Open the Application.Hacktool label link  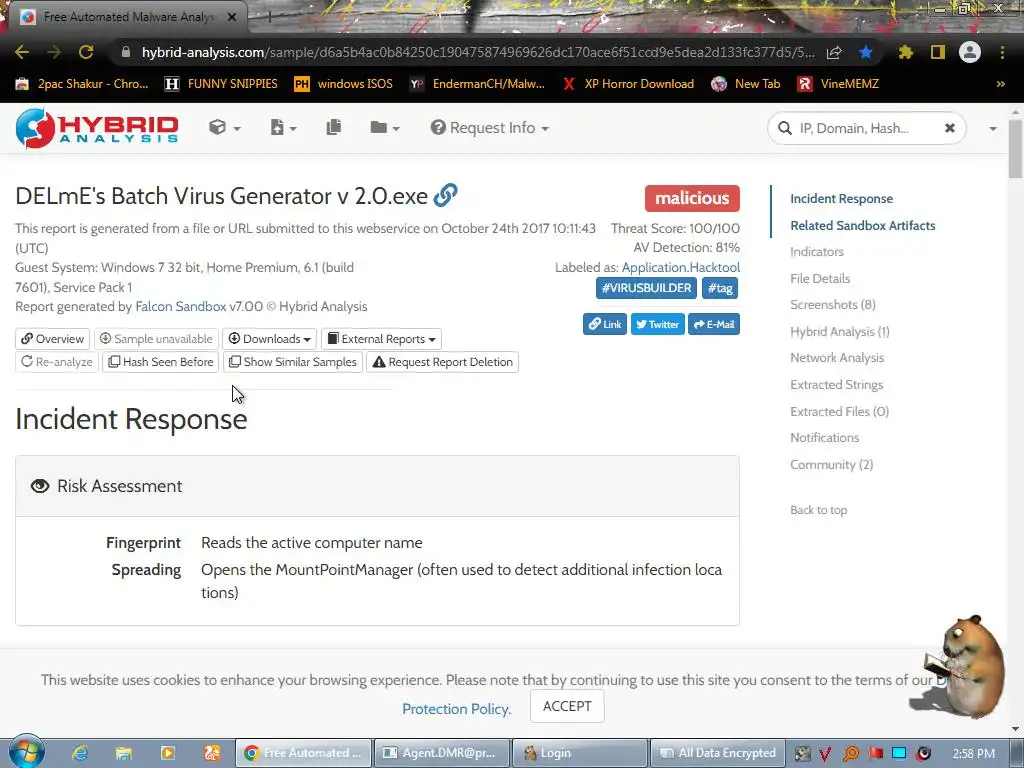coord(680,267)
